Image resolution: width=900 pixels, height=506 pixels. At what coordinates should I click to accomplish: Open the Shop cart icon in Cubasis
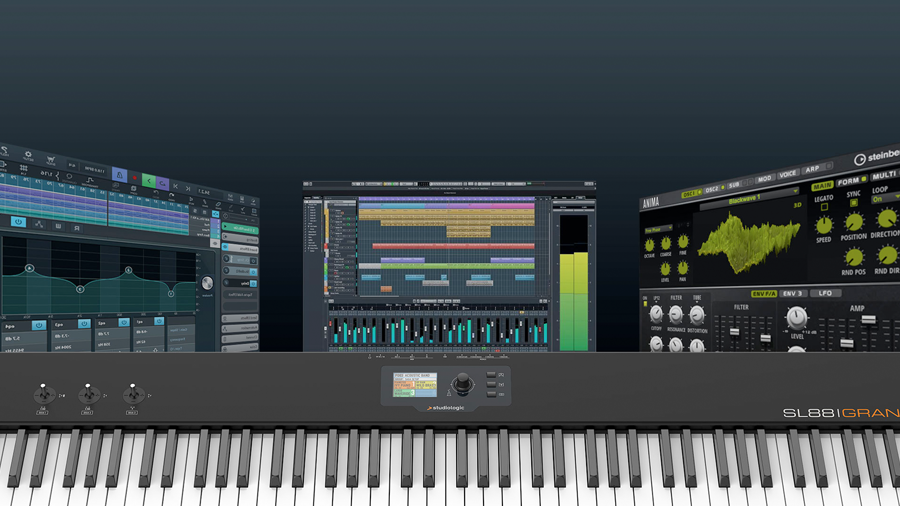pyautogui.click(x=51, y=159)
